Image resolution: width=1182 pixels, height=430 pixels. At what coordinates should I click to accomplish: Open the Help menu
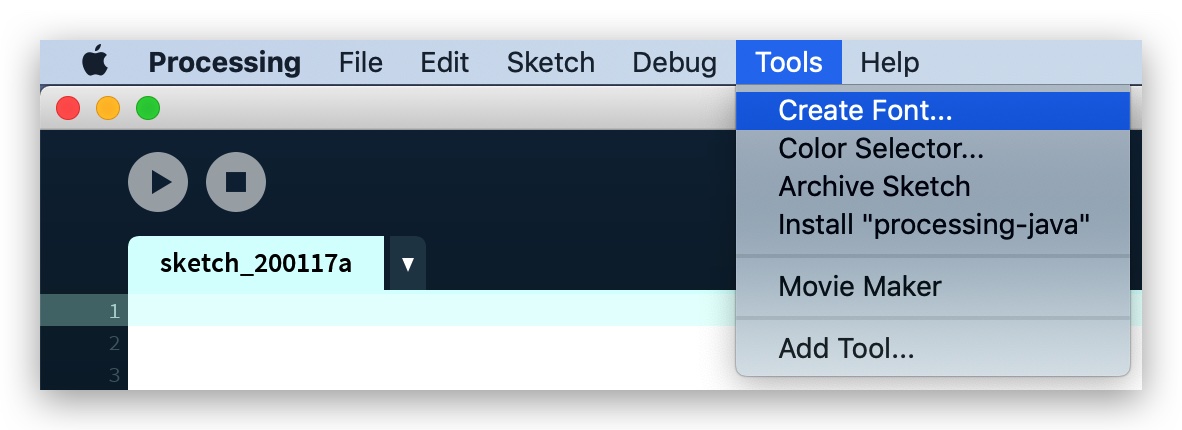890,62
